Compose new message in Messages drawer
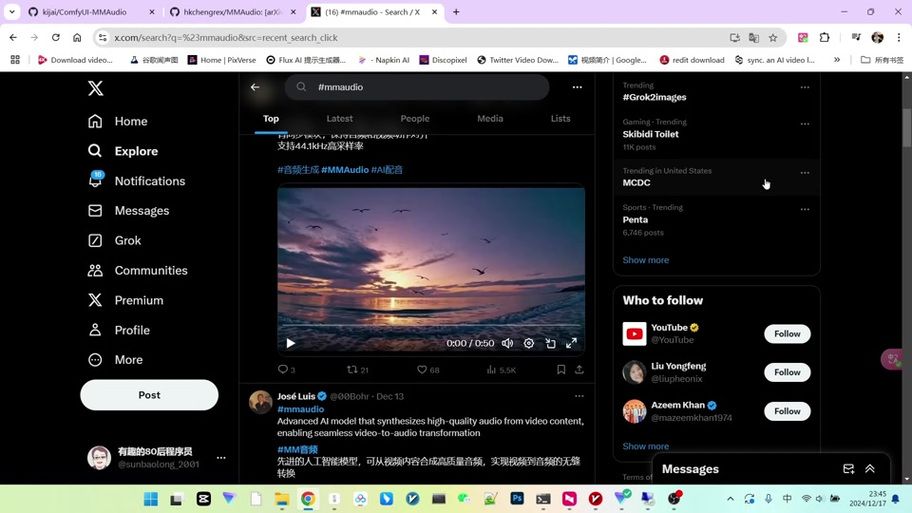This screenshot has width=912, height=513. tap(848, 469)
